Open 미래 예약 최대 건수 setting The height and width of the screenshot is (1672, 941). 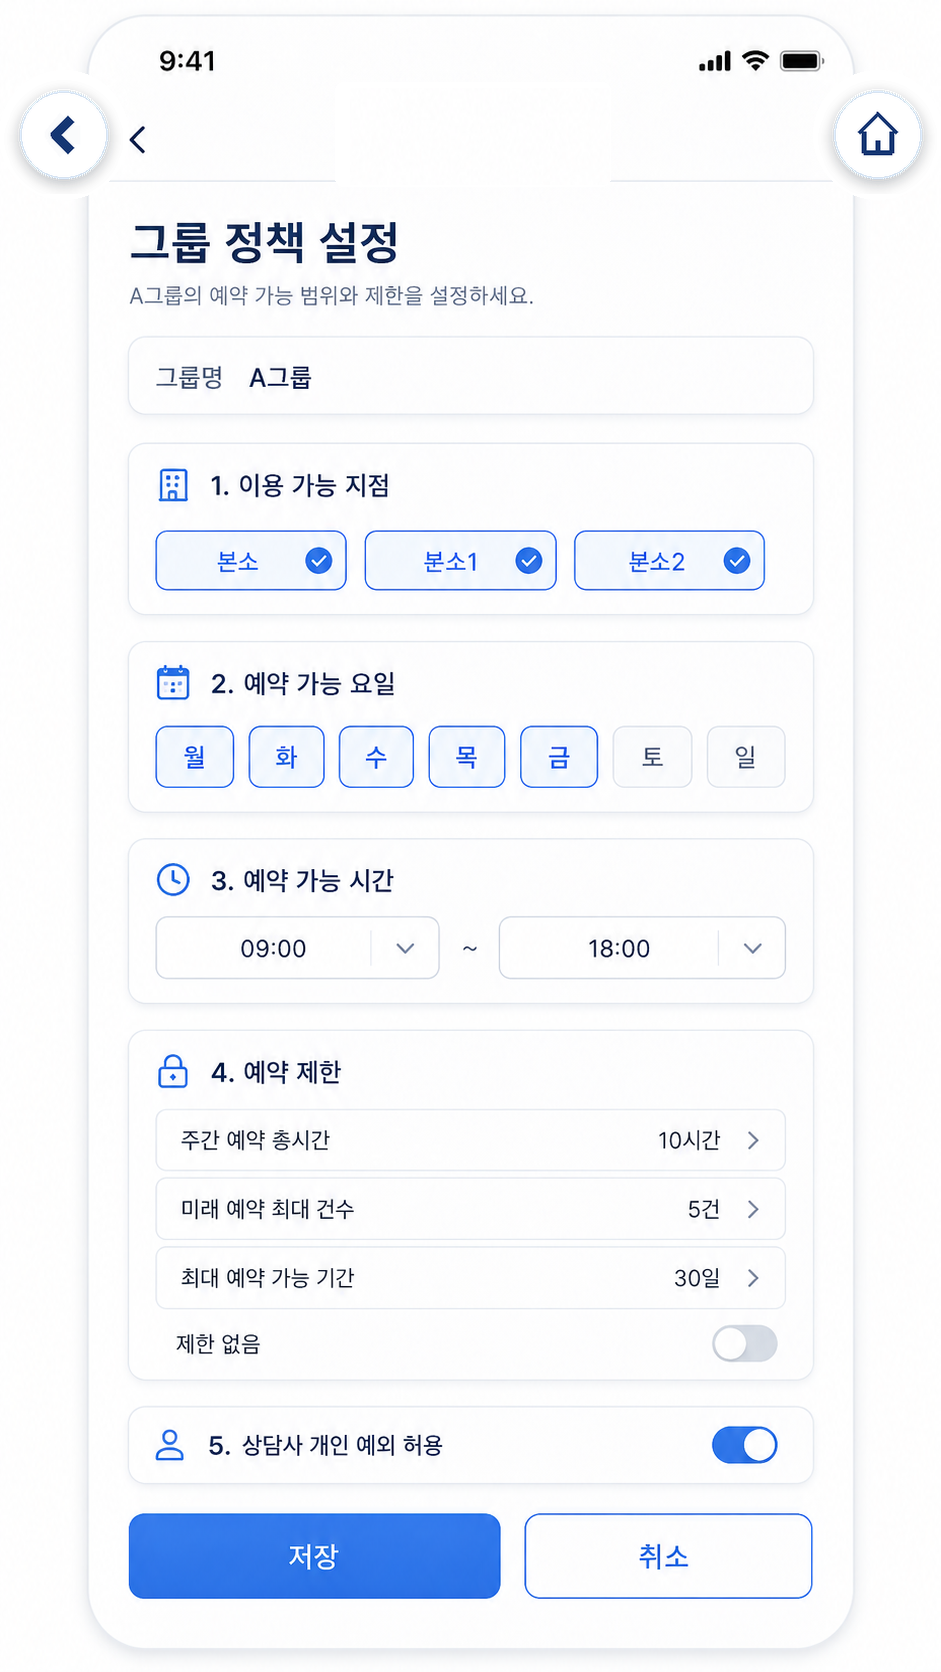tap(470, 1209)
